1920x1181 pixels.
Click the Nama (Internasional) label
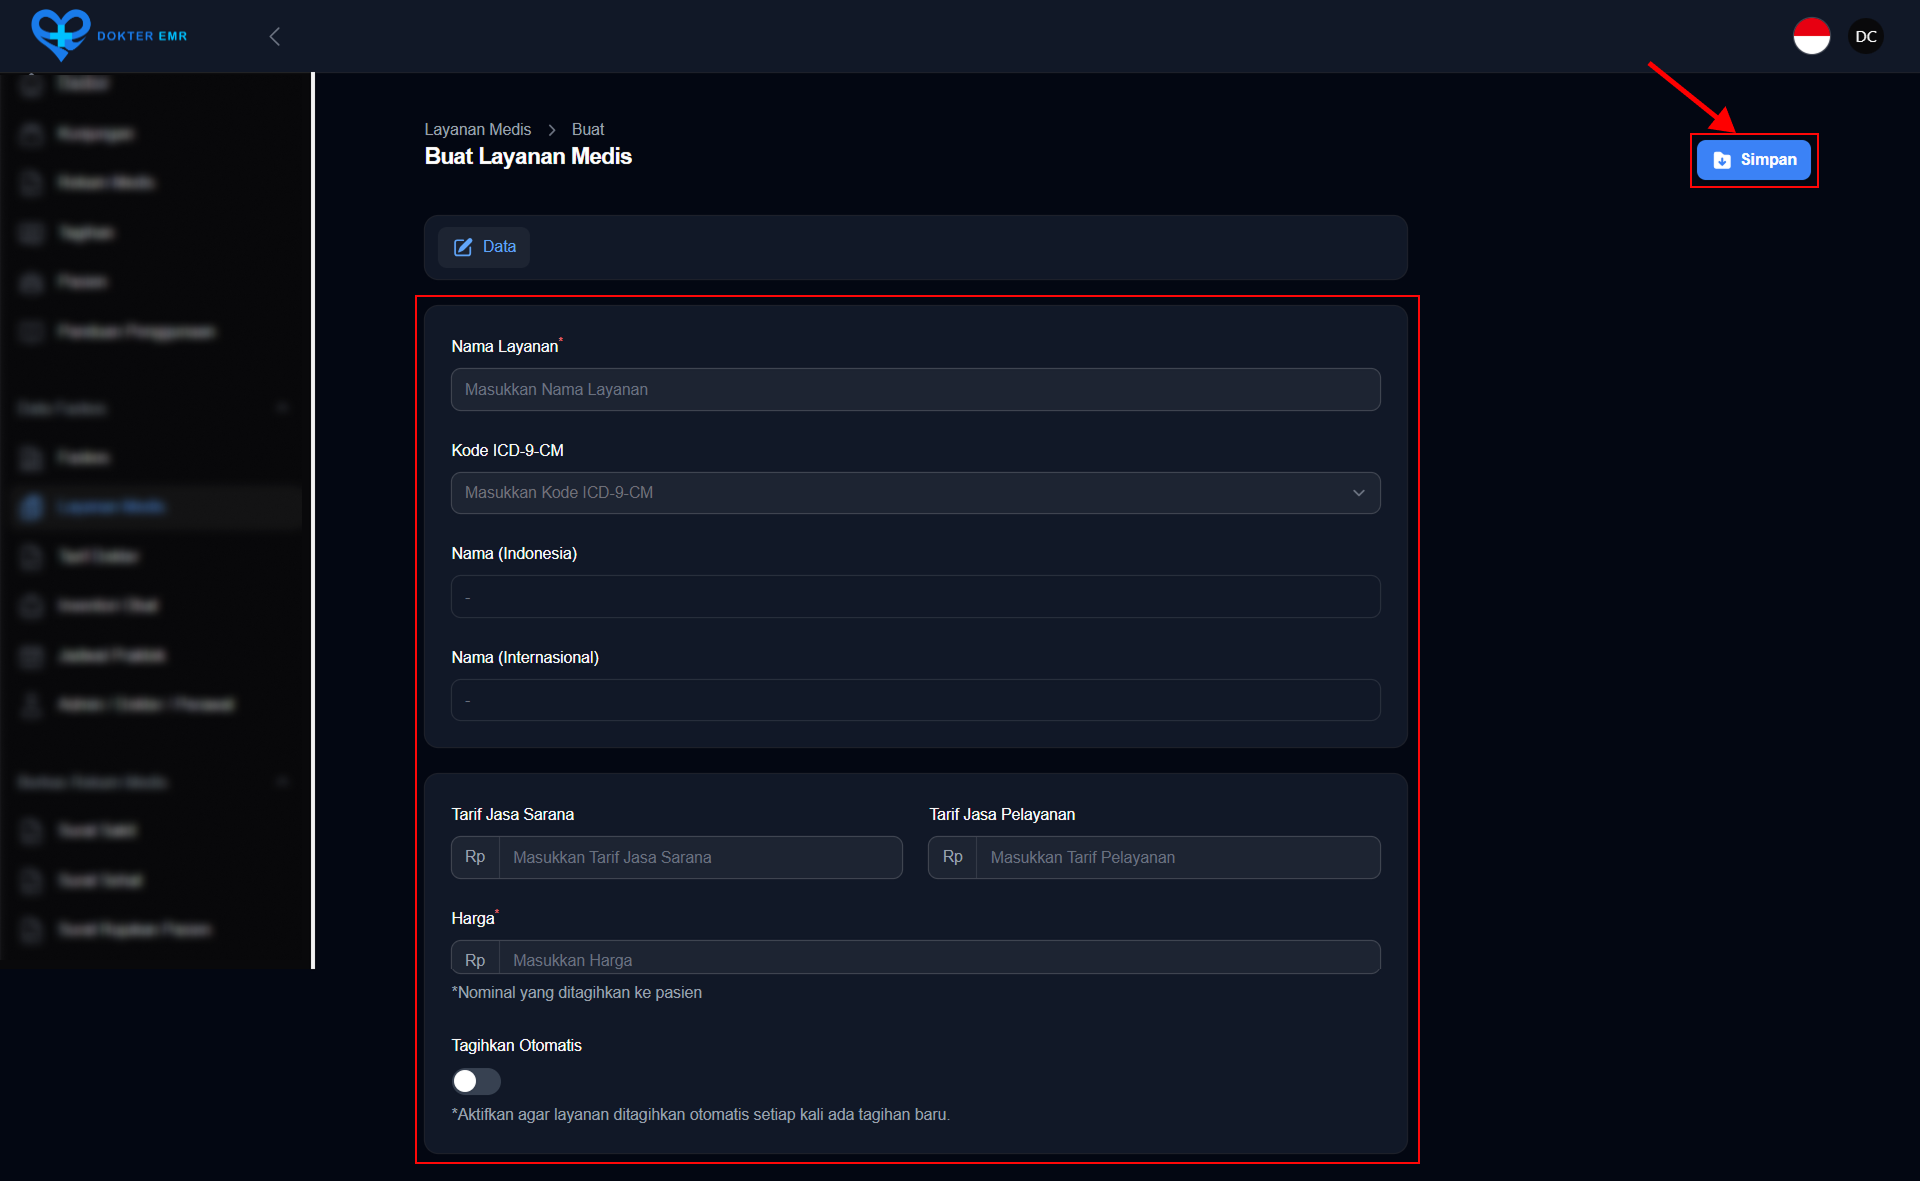[525, 657]
